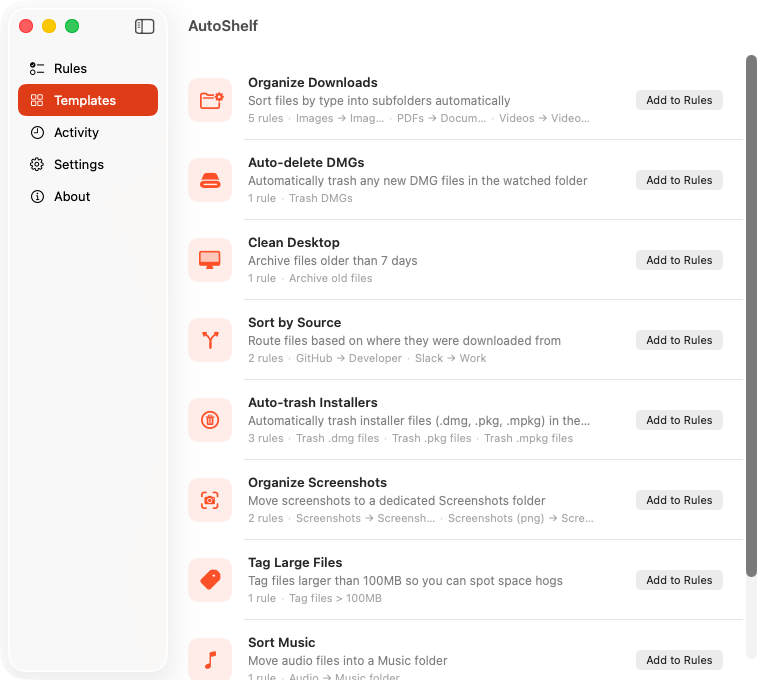Click 'Trash .pkg files' rule summary

coord(431,438)
